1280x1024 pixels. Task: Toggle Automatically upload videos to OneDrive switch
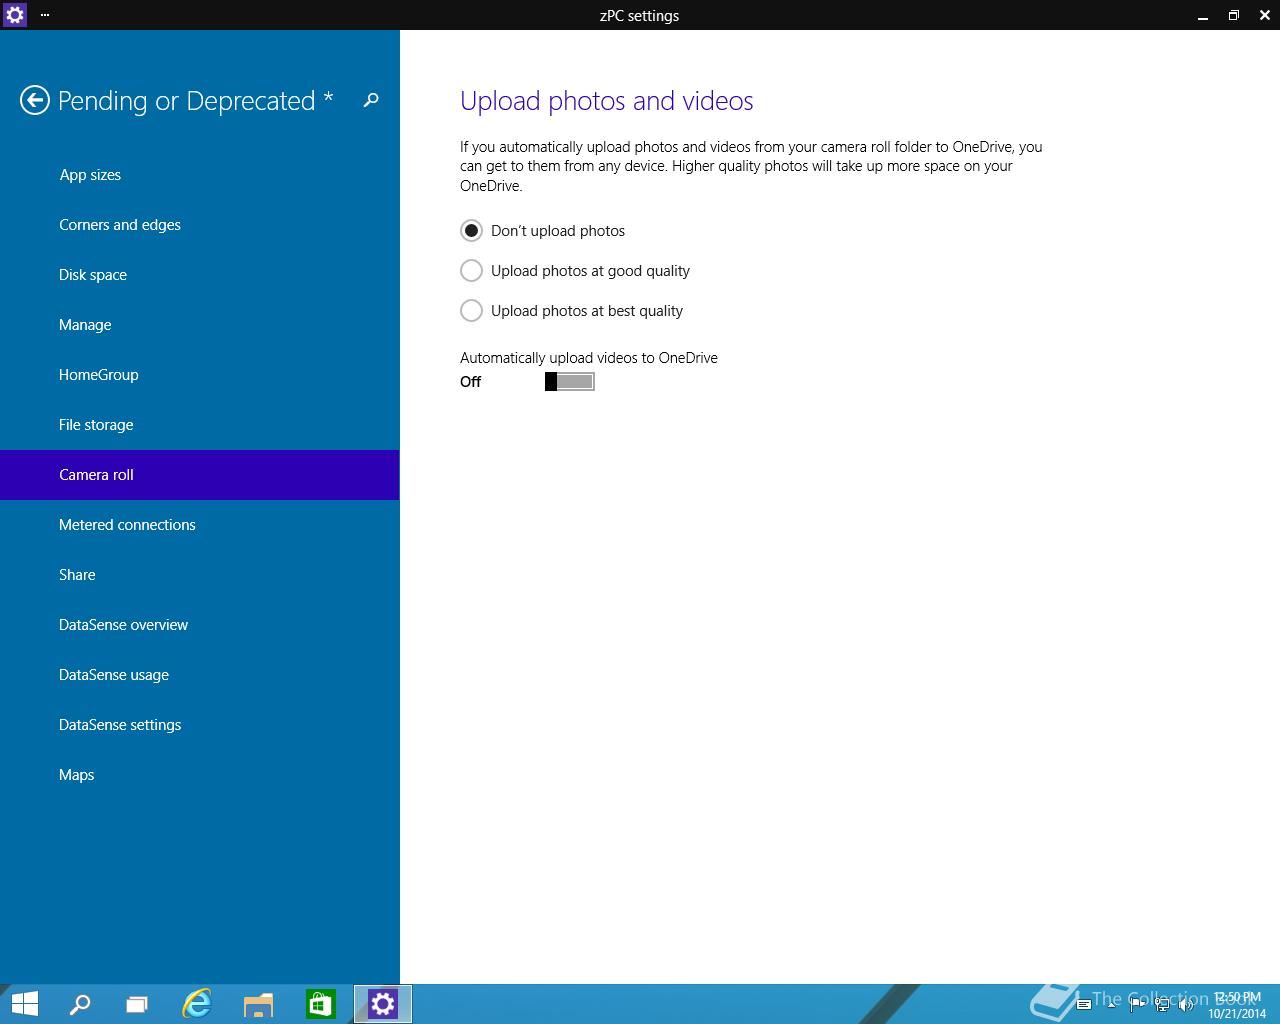point(570,382)
